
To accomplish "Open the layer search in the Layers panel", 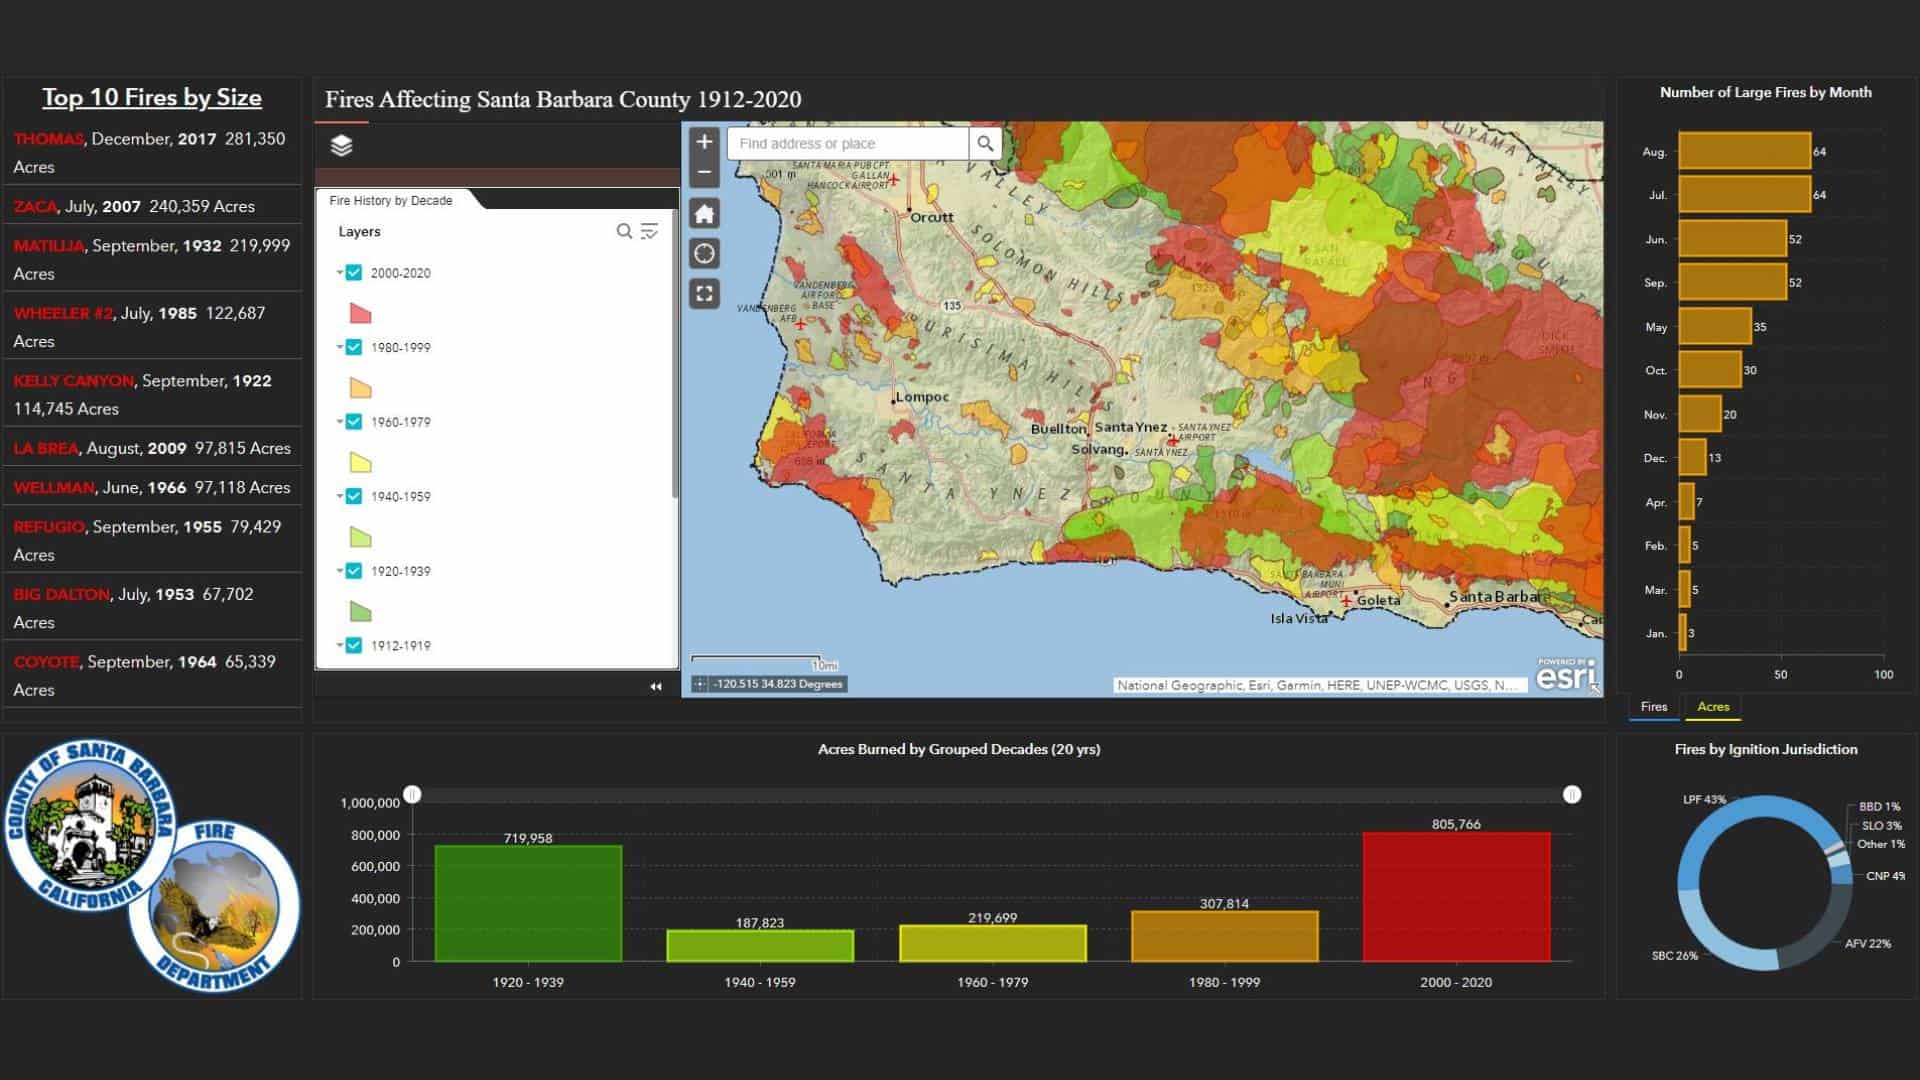I will (x=624, y=231).
